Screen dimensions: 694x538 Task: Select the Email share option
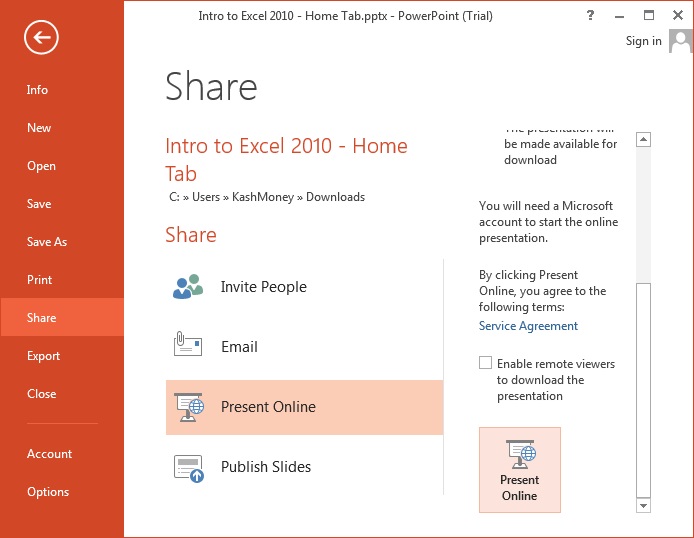tap(305, 346)
